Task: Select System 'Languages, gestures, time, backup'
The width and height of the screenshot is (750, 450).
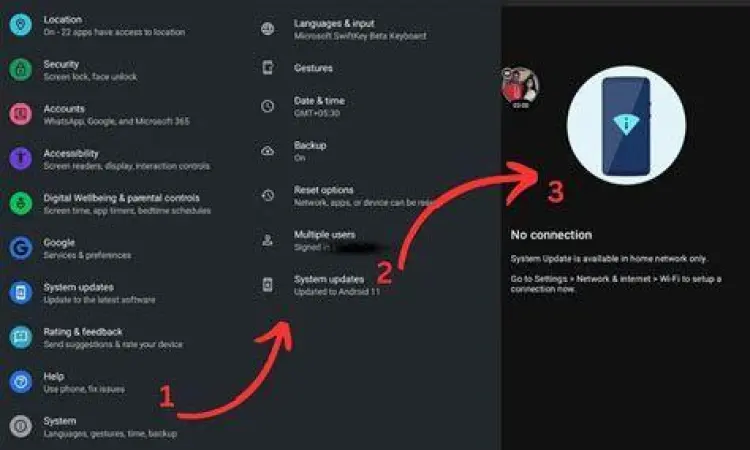Action: [110, 427]
